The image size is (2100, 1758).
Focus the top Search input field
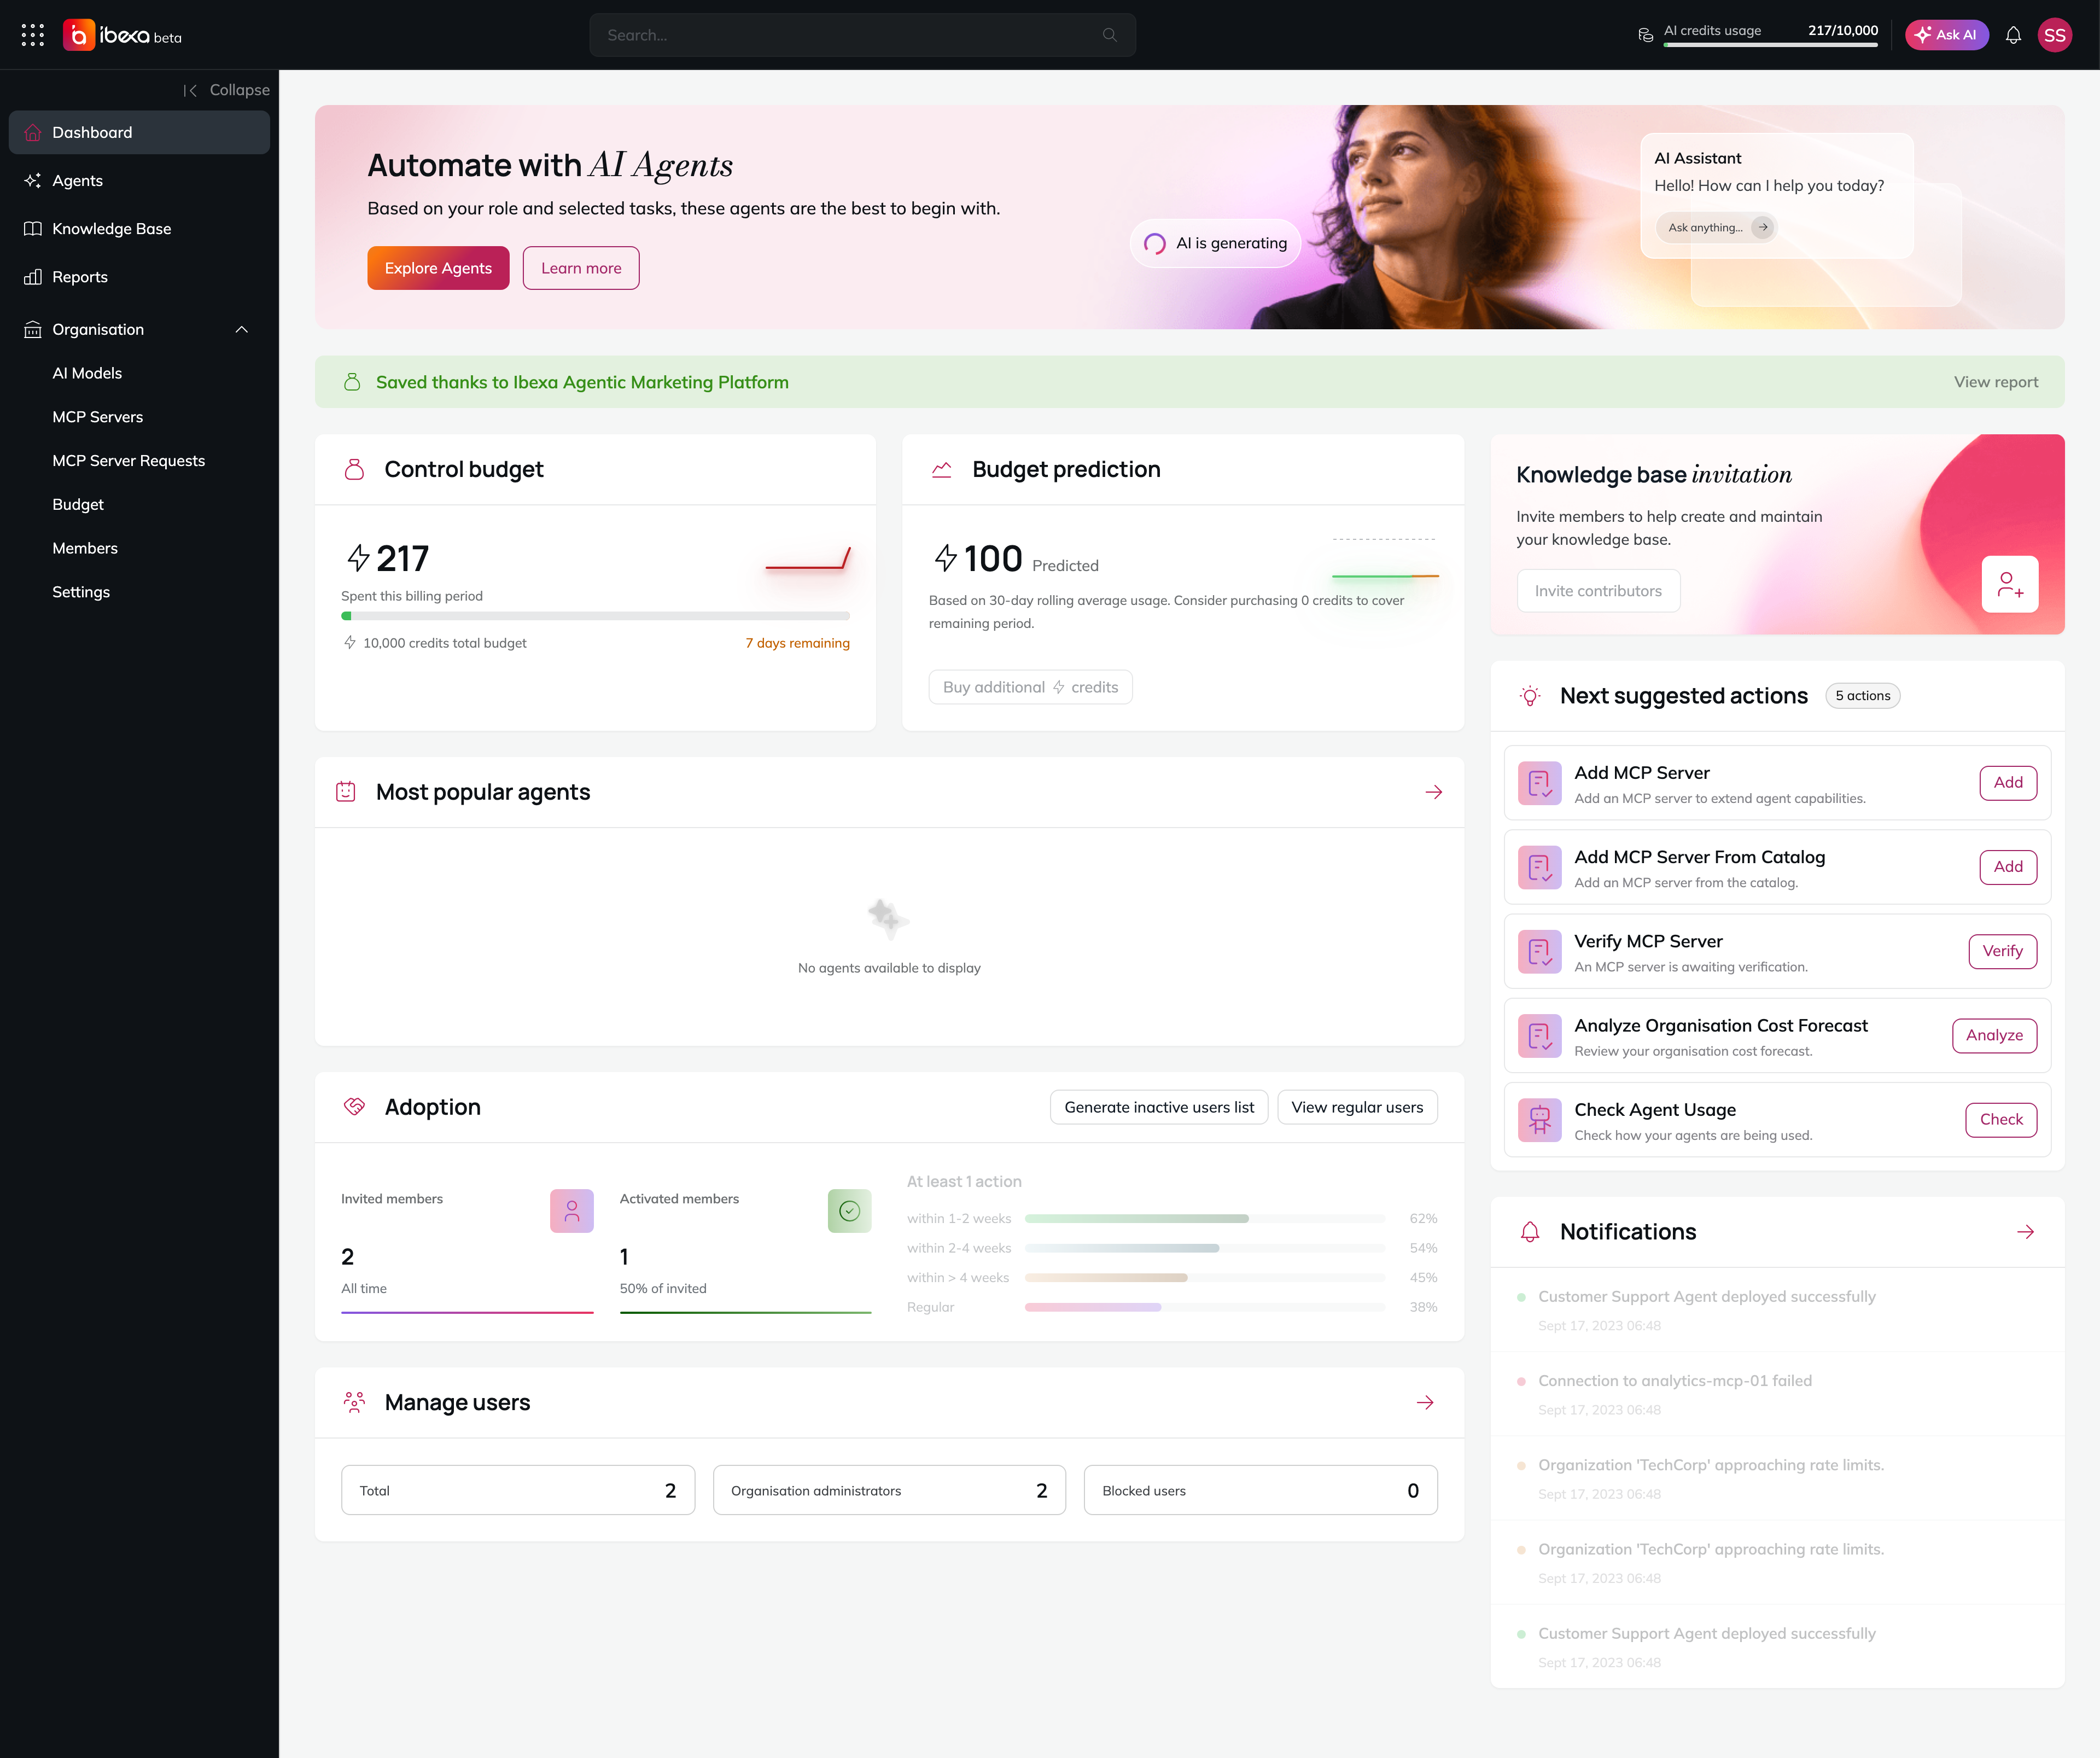pyautogui.click(x=862, y=35)
